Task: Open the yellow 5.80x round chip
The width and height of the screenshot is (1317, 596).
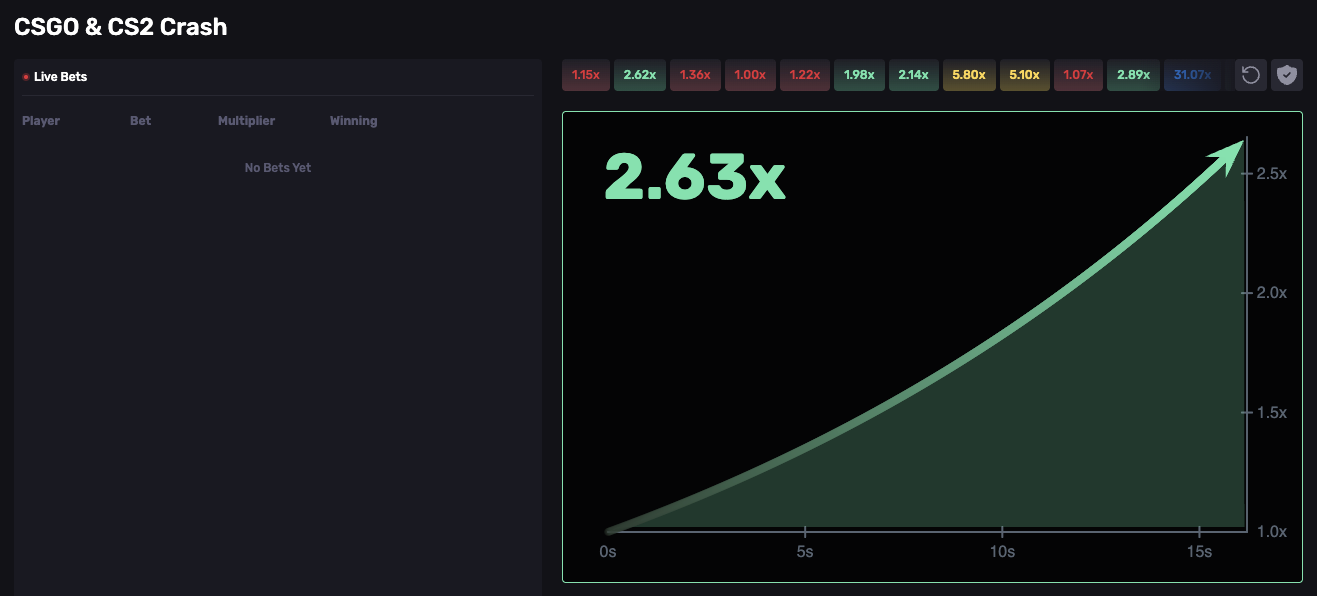Action: [968, 75]
